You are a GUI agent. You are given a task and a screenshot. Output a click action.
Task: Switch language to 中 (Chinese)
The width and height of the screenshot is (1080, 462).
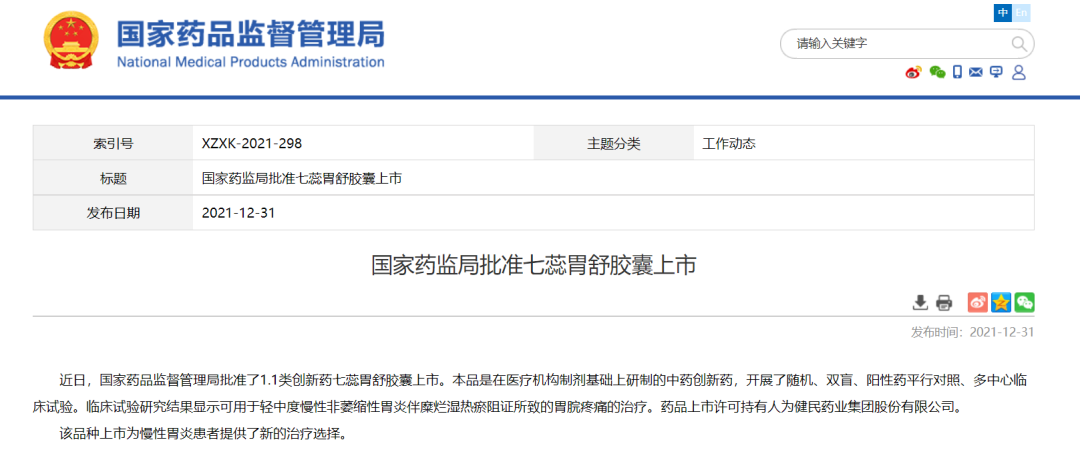(x=1003, y=12)
